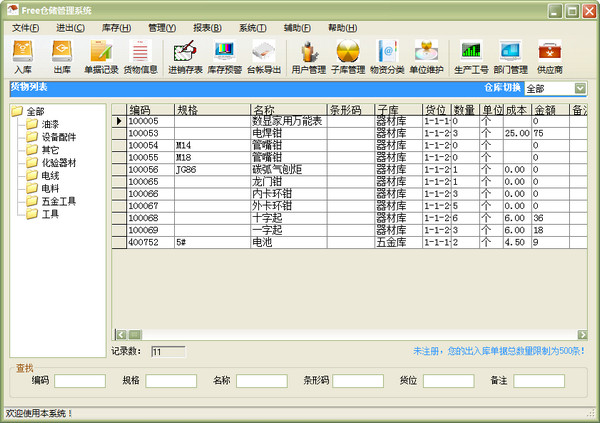Click the 子库 column header

[399, 109]
